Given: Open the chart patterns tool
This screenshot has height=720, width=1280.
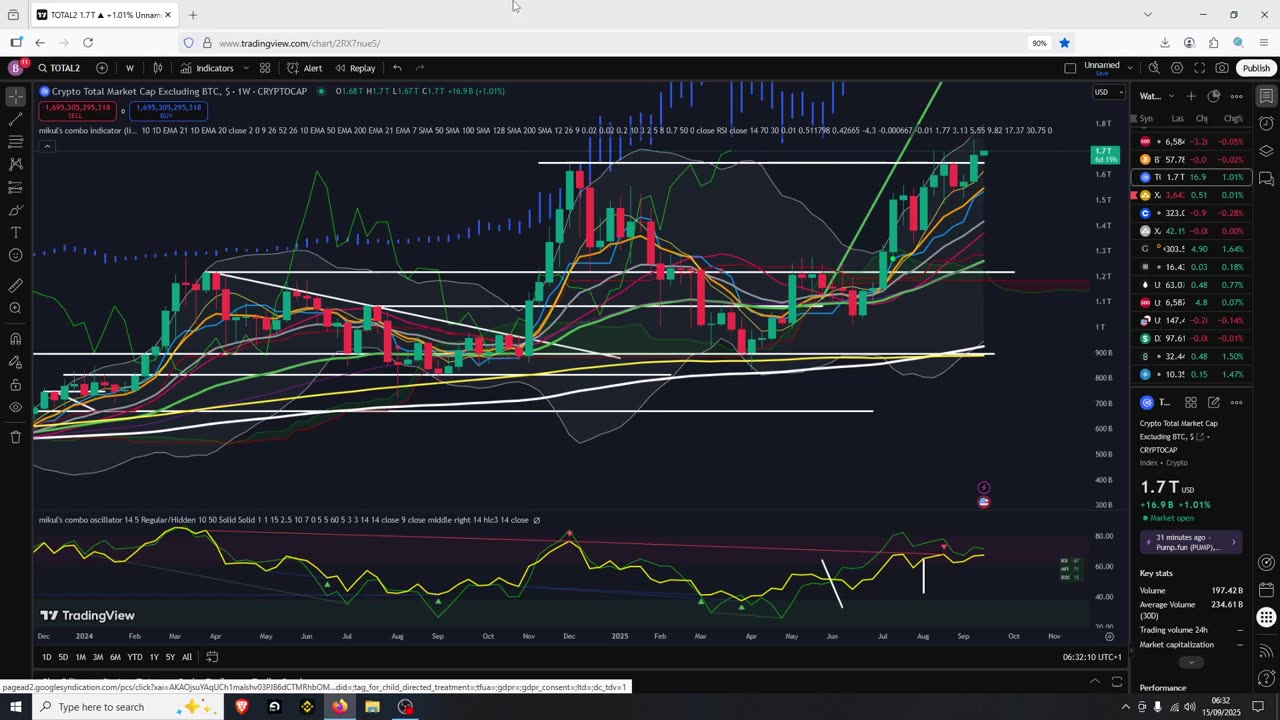Looking at the screenshot, I should click(x=15, y=164).
